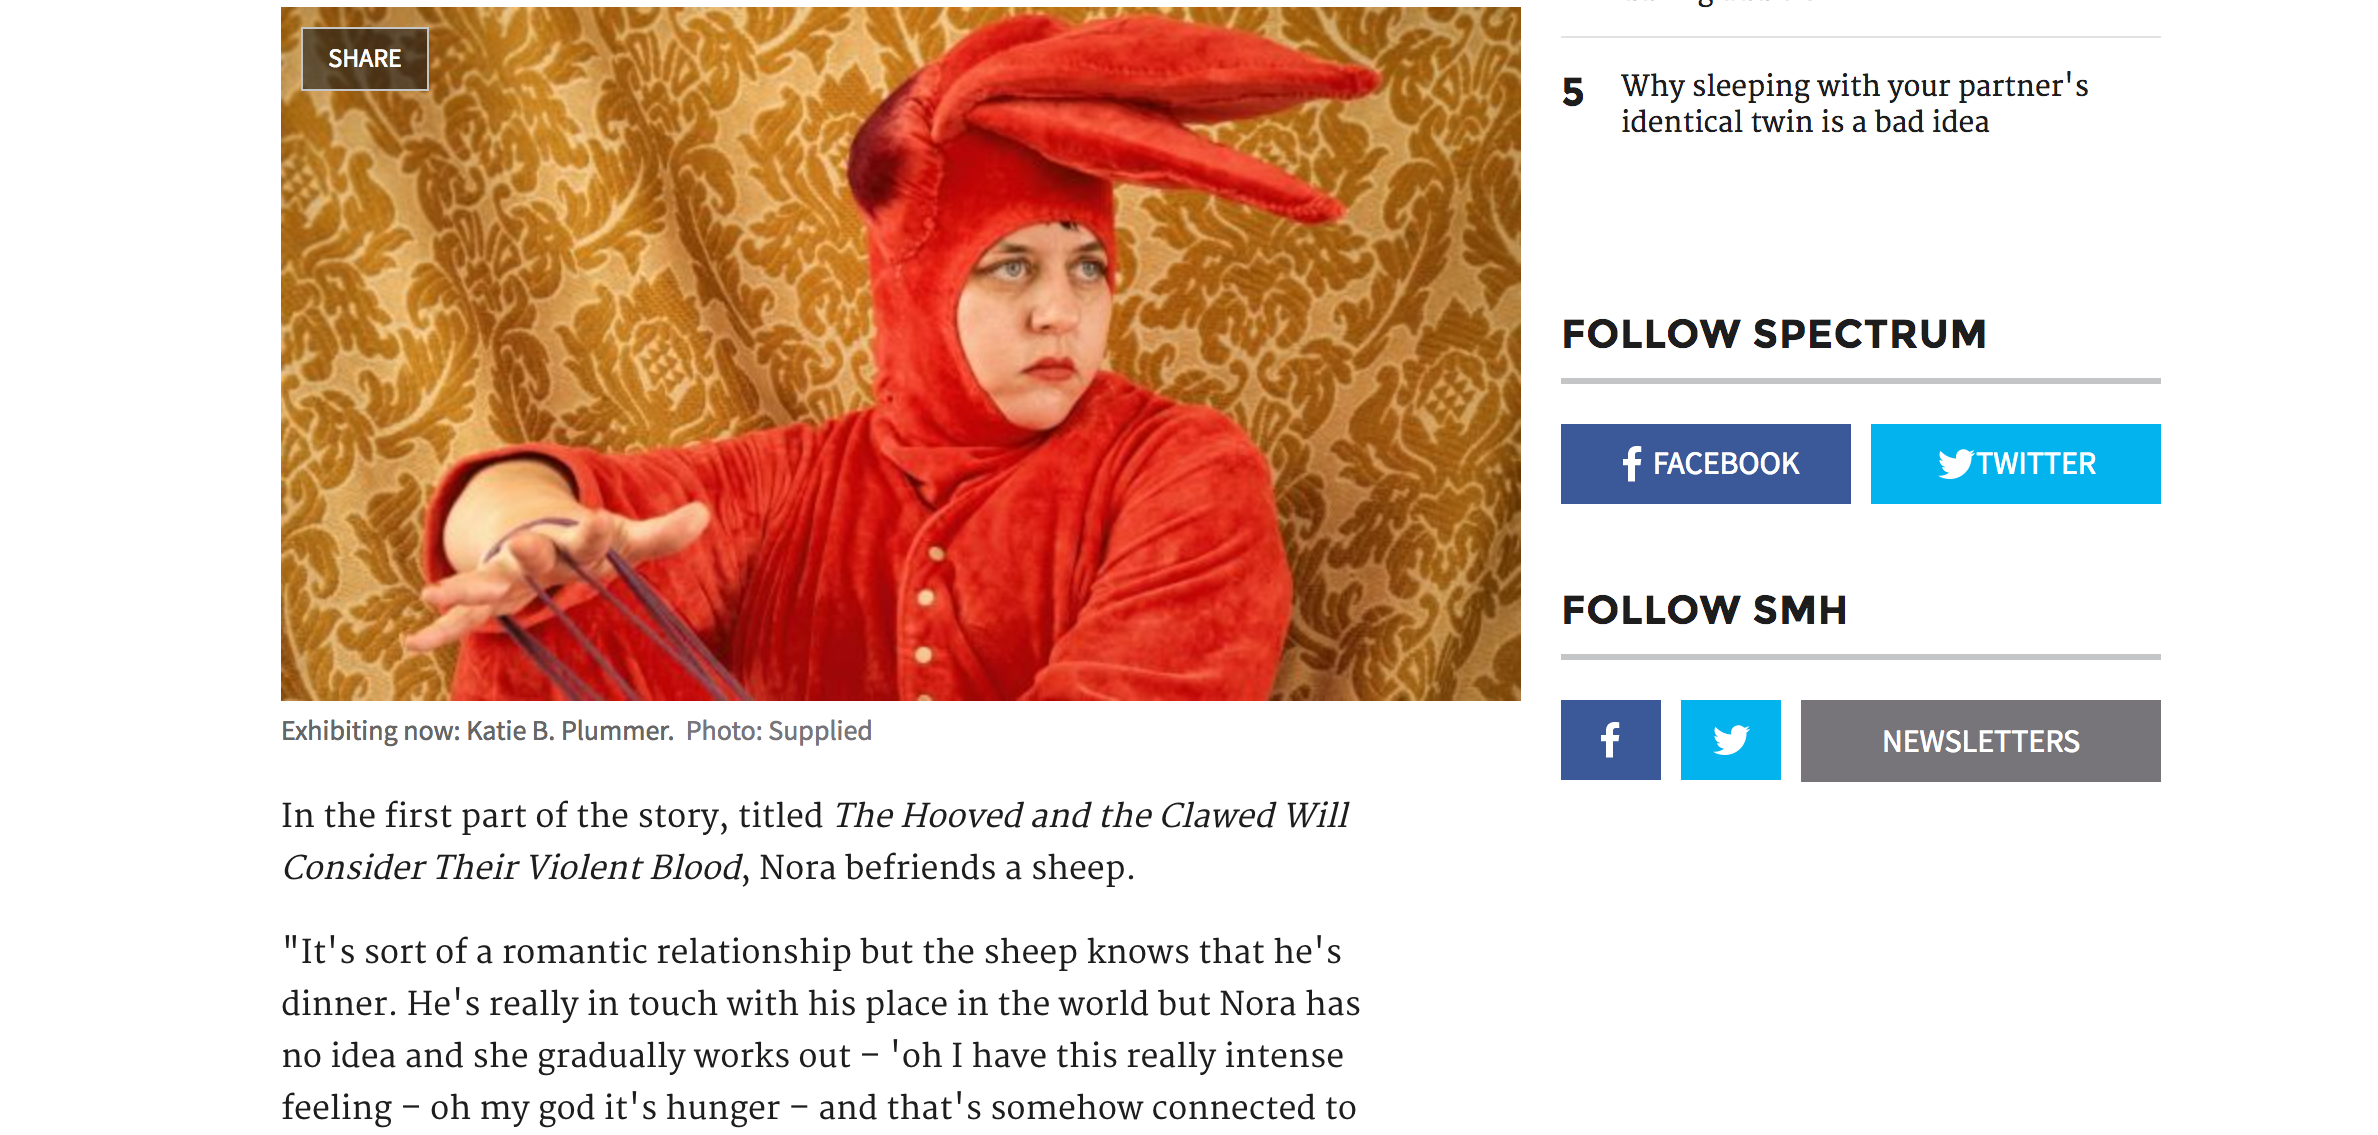Click the paragraph starting 'It's sort of a romantic'
Screen dimensions: 2378x1135
pos(820,1030)
